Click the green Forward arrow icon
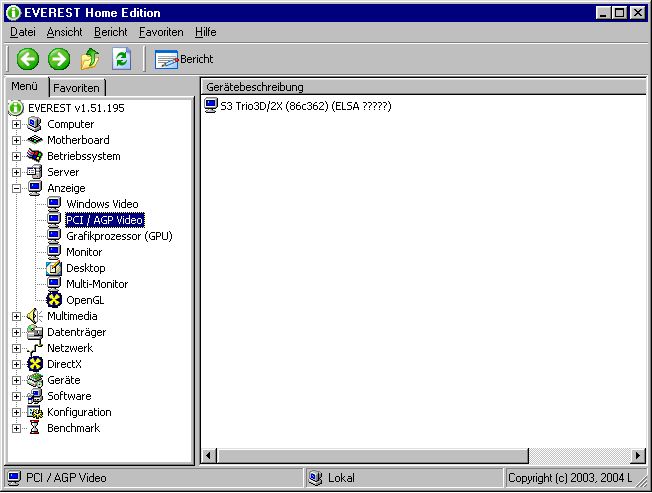 tap(59, 59)
